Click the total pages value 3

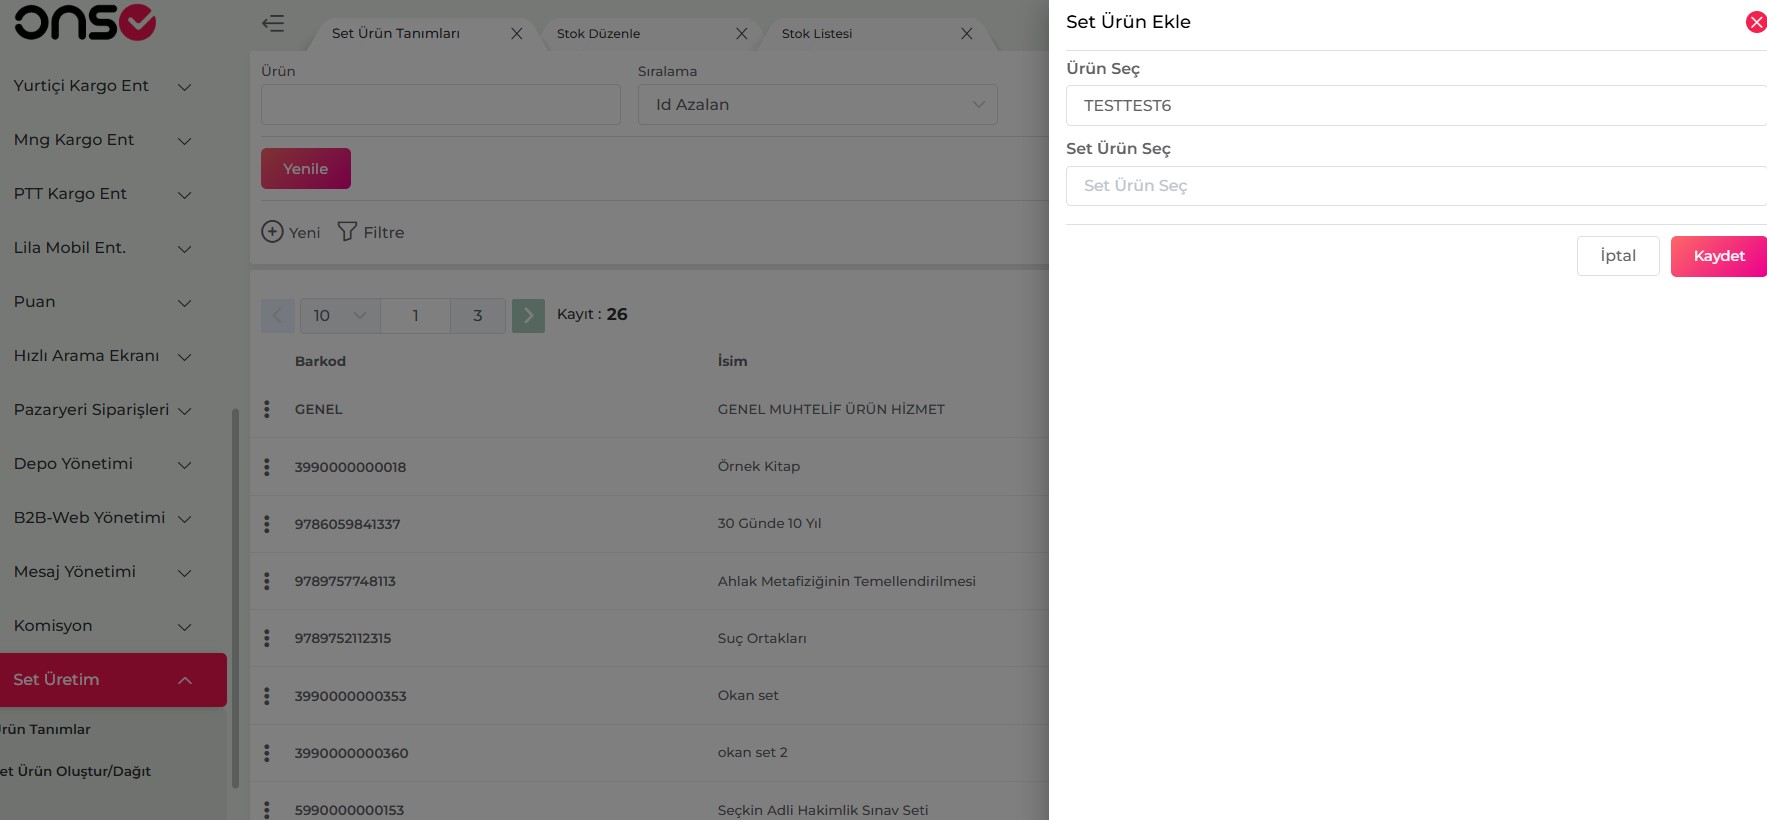click(x=478, y=315)
